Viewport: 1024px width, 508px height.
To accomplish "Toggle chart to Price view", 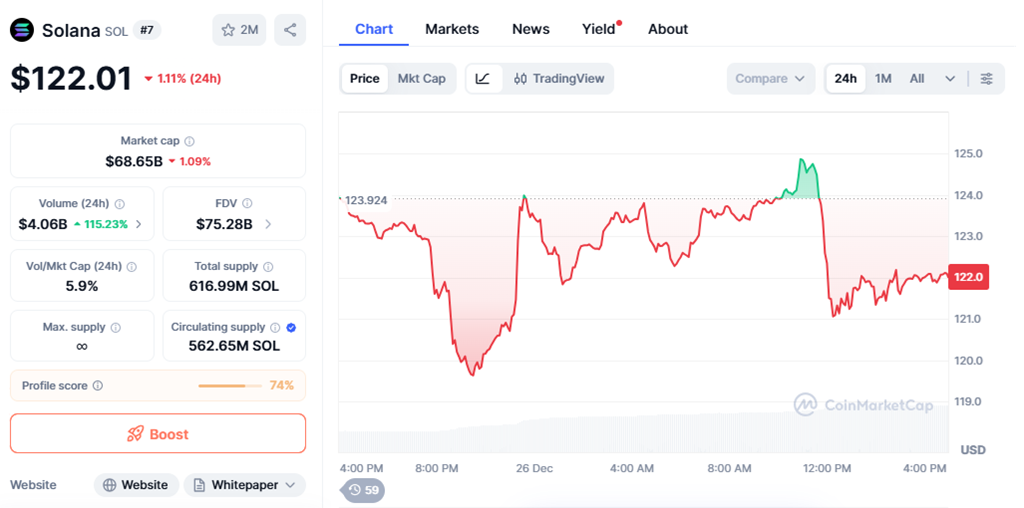I will pyautogui.click(x=364, y=79).
